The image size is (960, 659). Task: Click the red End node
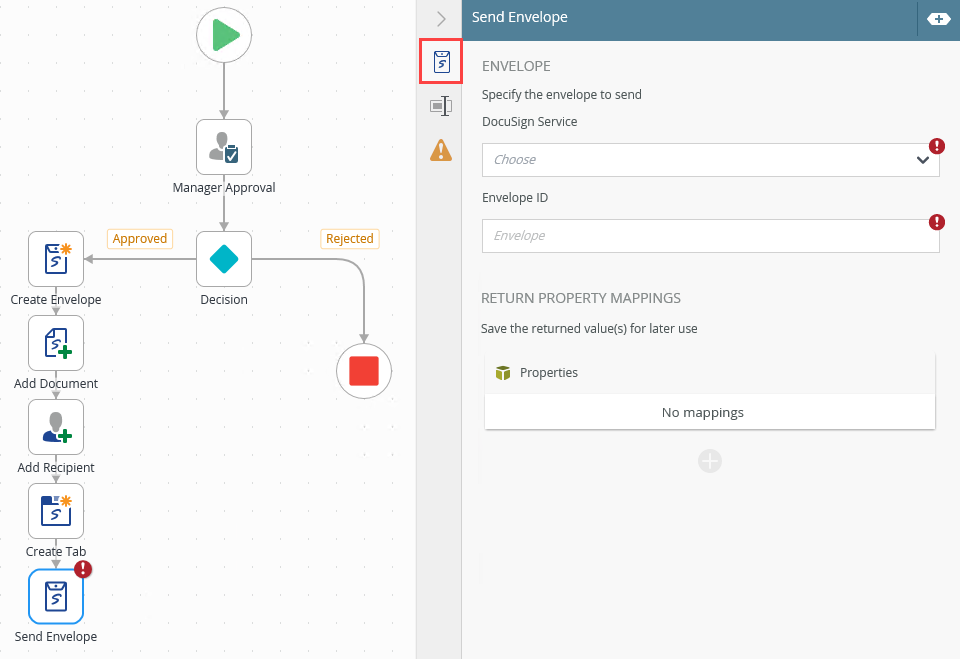[x=364, y=371]
